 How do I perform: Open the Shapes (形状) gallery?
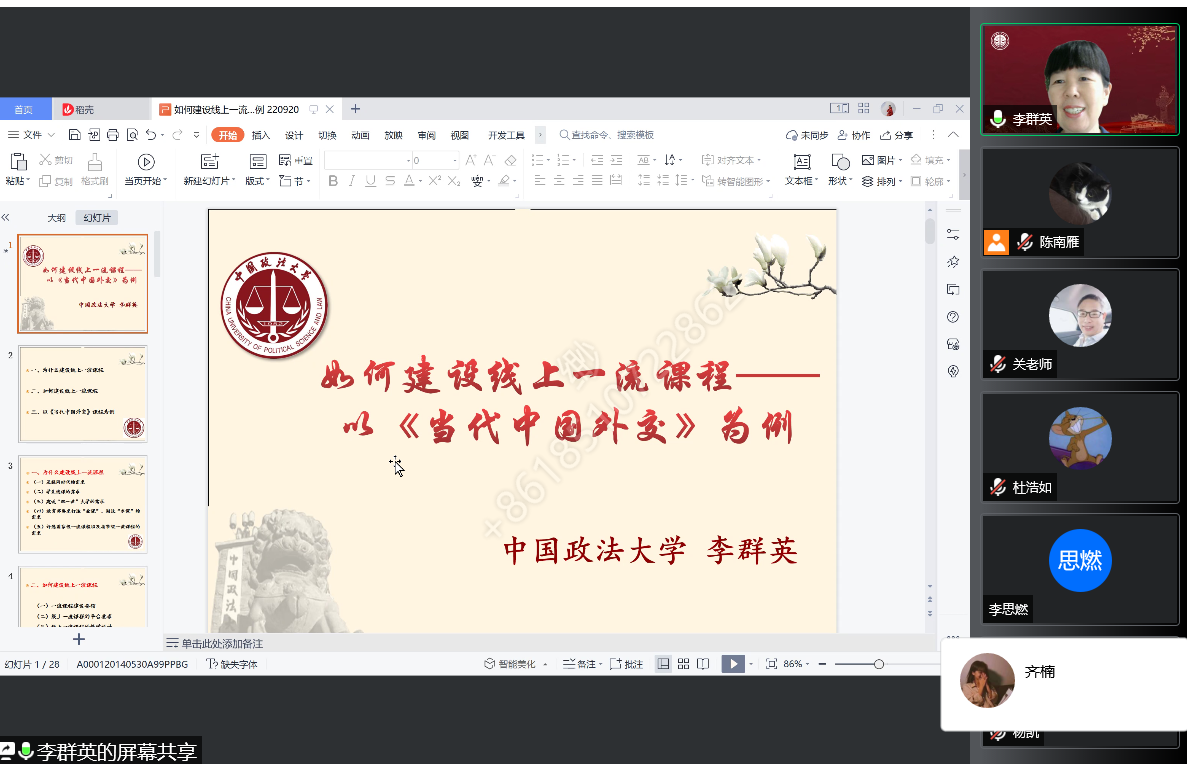pyautogui.click(x=839, y=169)
